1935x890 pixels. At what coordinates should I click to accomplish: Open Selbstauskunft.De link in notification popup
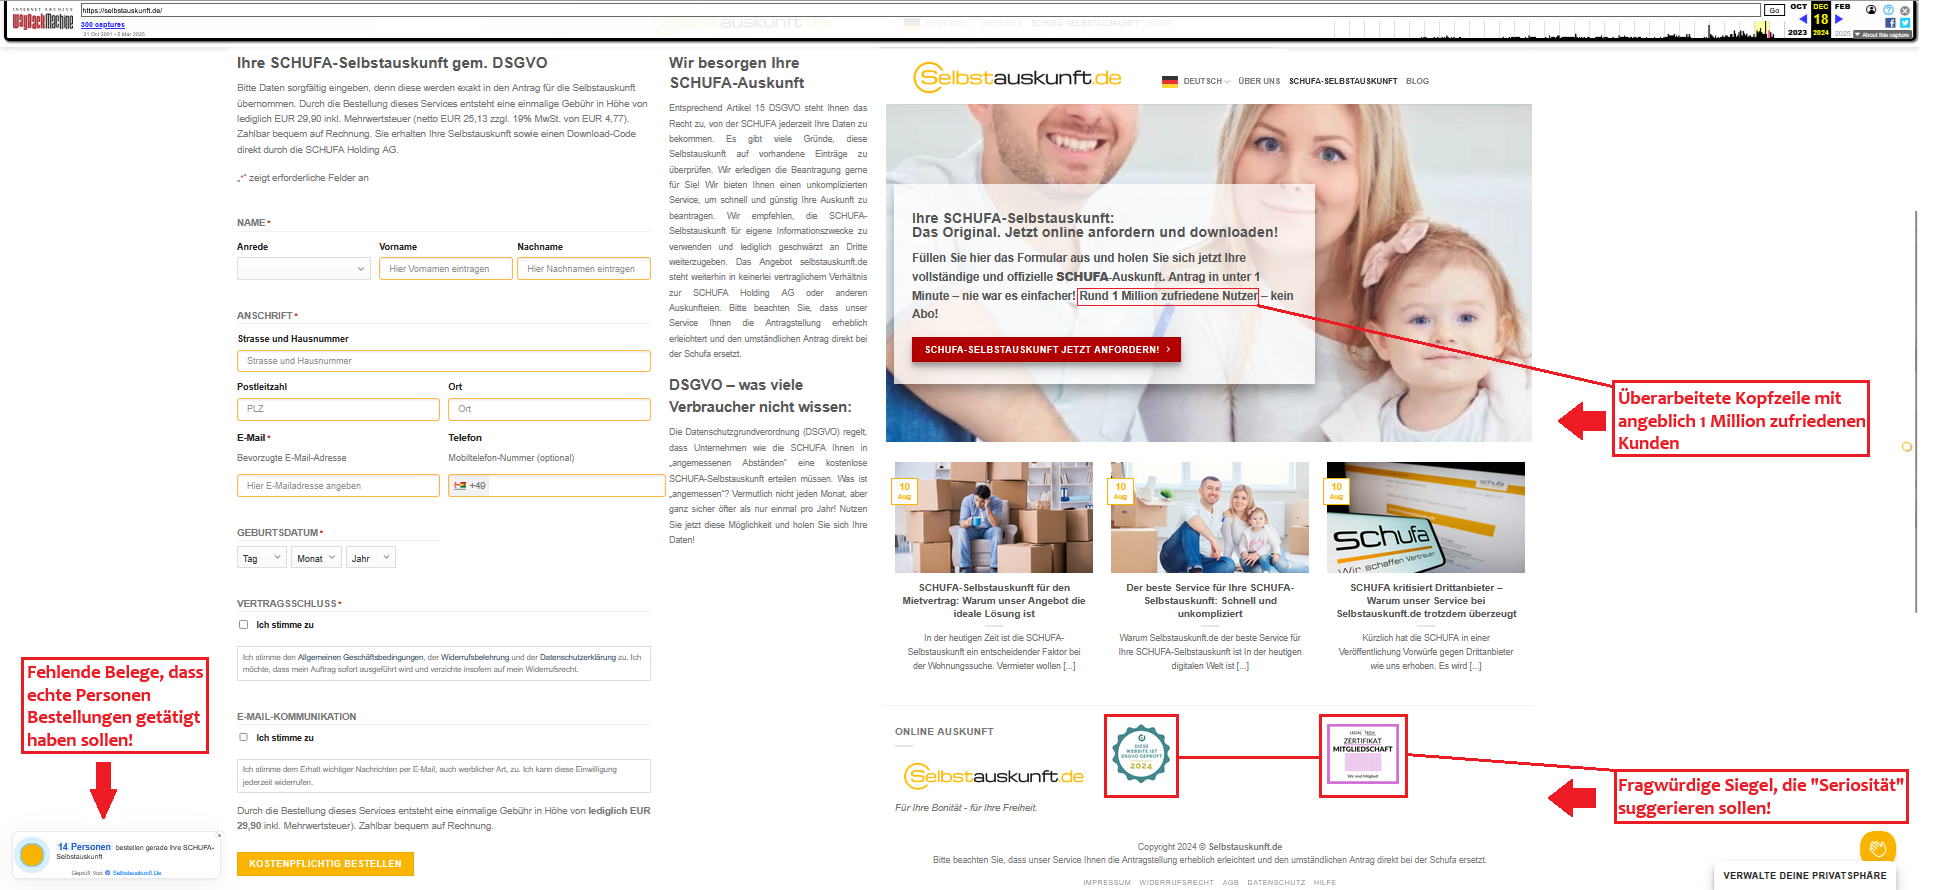[137, 873]
